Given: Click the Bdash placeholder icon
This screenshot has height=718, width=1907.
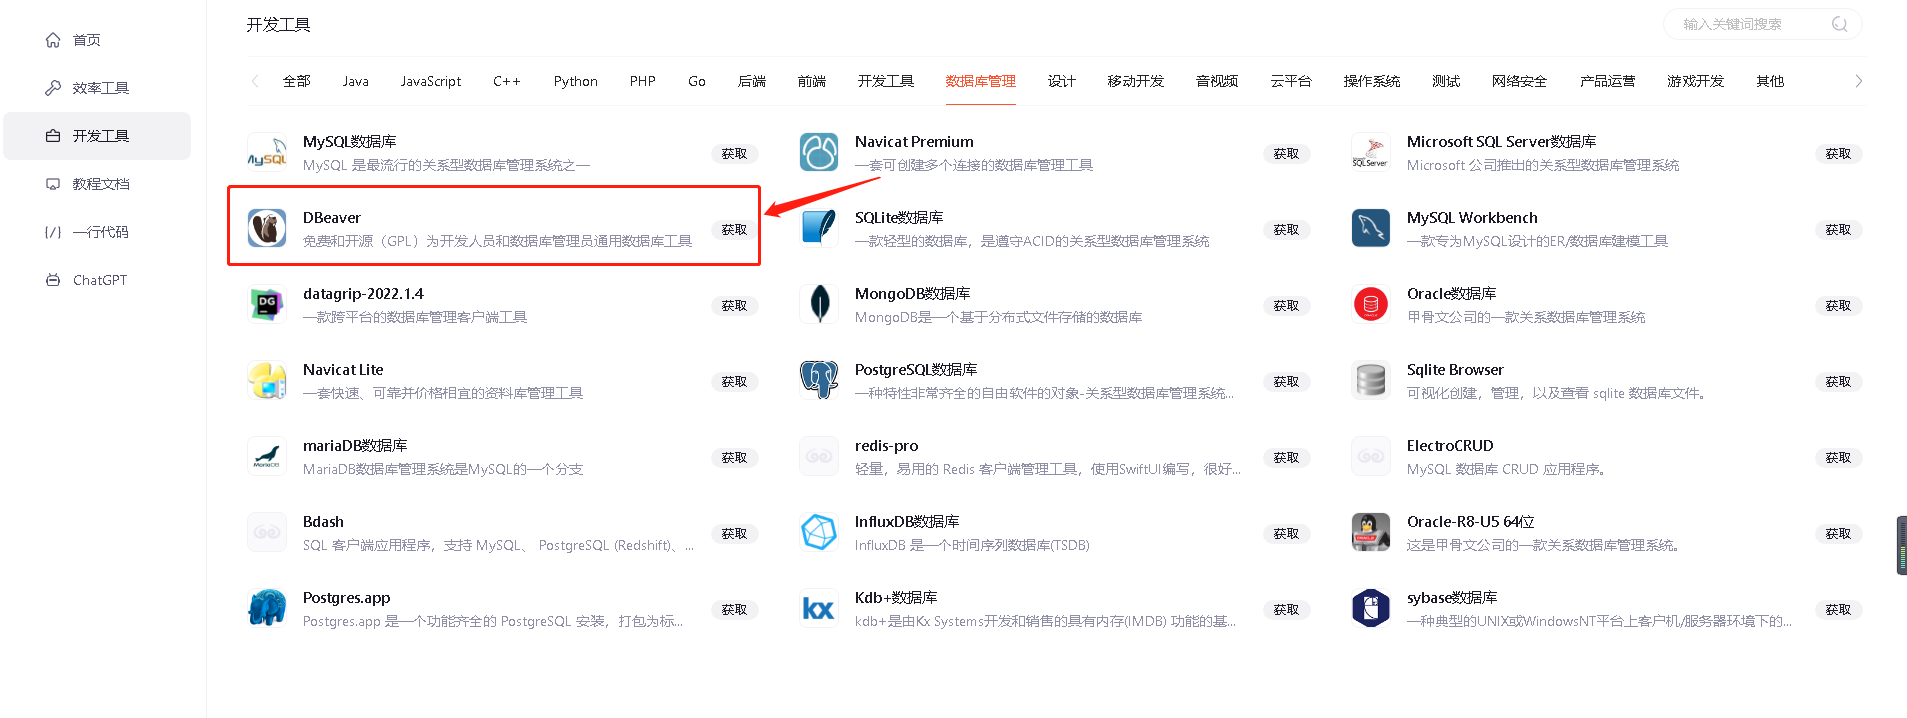Looking at the screenshot, I should coord(267,533).
